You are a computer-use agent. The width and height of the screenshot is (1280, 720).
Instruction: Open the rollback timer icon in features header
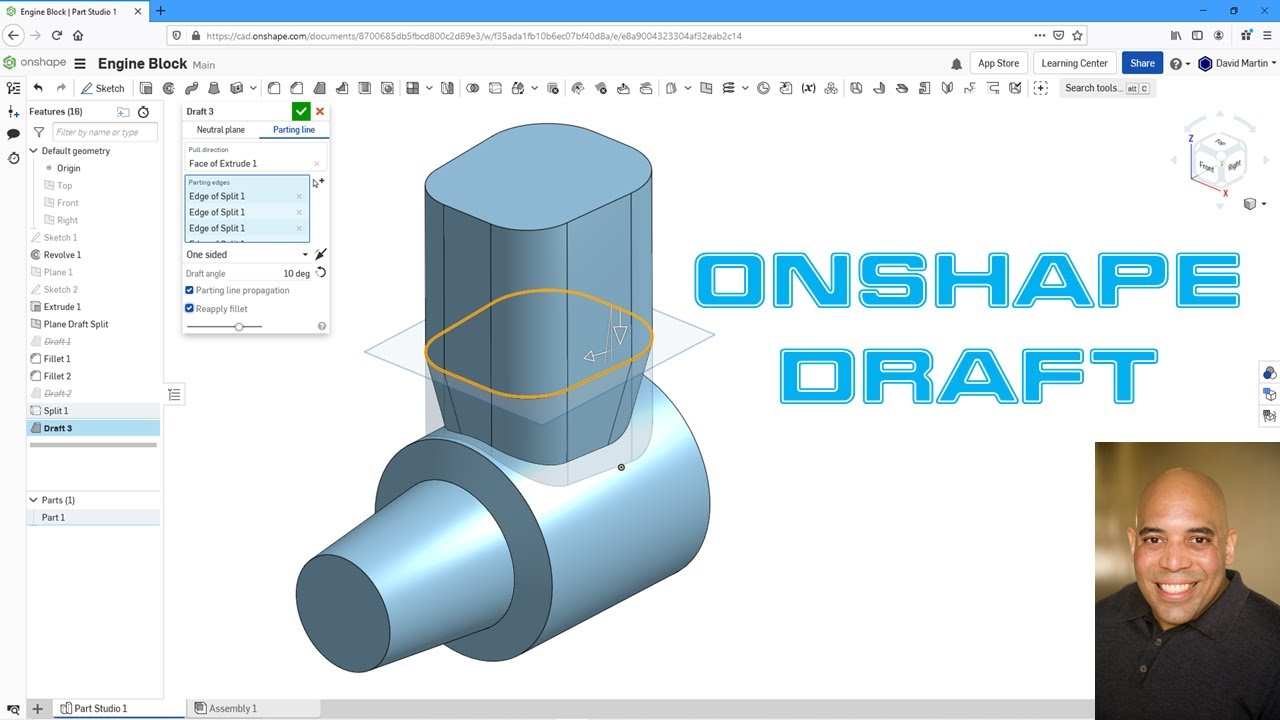pyautogui.click(x=143, y=112)
